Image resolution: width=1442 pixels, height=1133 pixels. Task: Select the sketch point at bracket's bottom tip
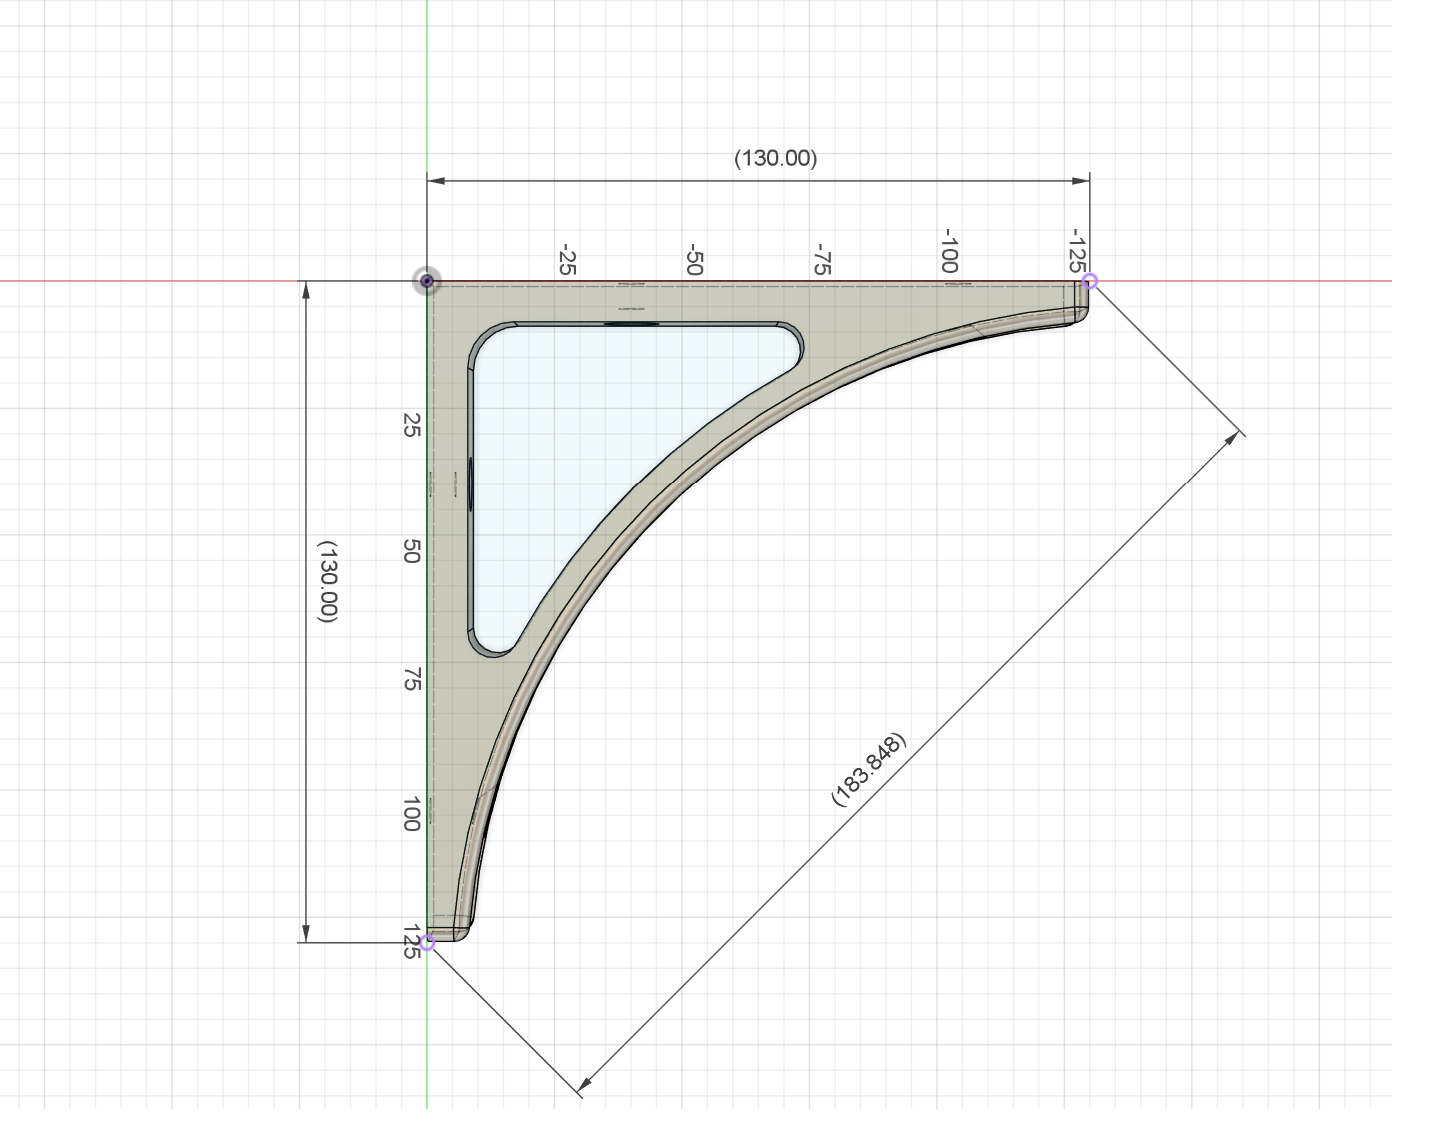coord(427,942)
